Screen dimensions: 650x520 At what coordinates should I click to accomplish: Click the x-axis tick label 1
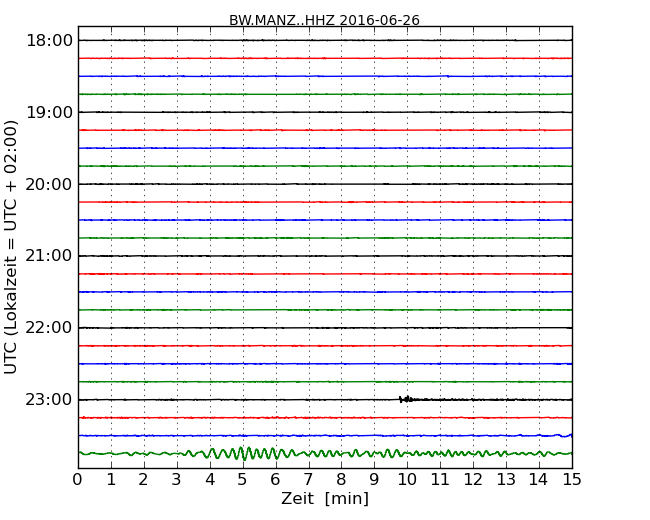pos(111,480)
